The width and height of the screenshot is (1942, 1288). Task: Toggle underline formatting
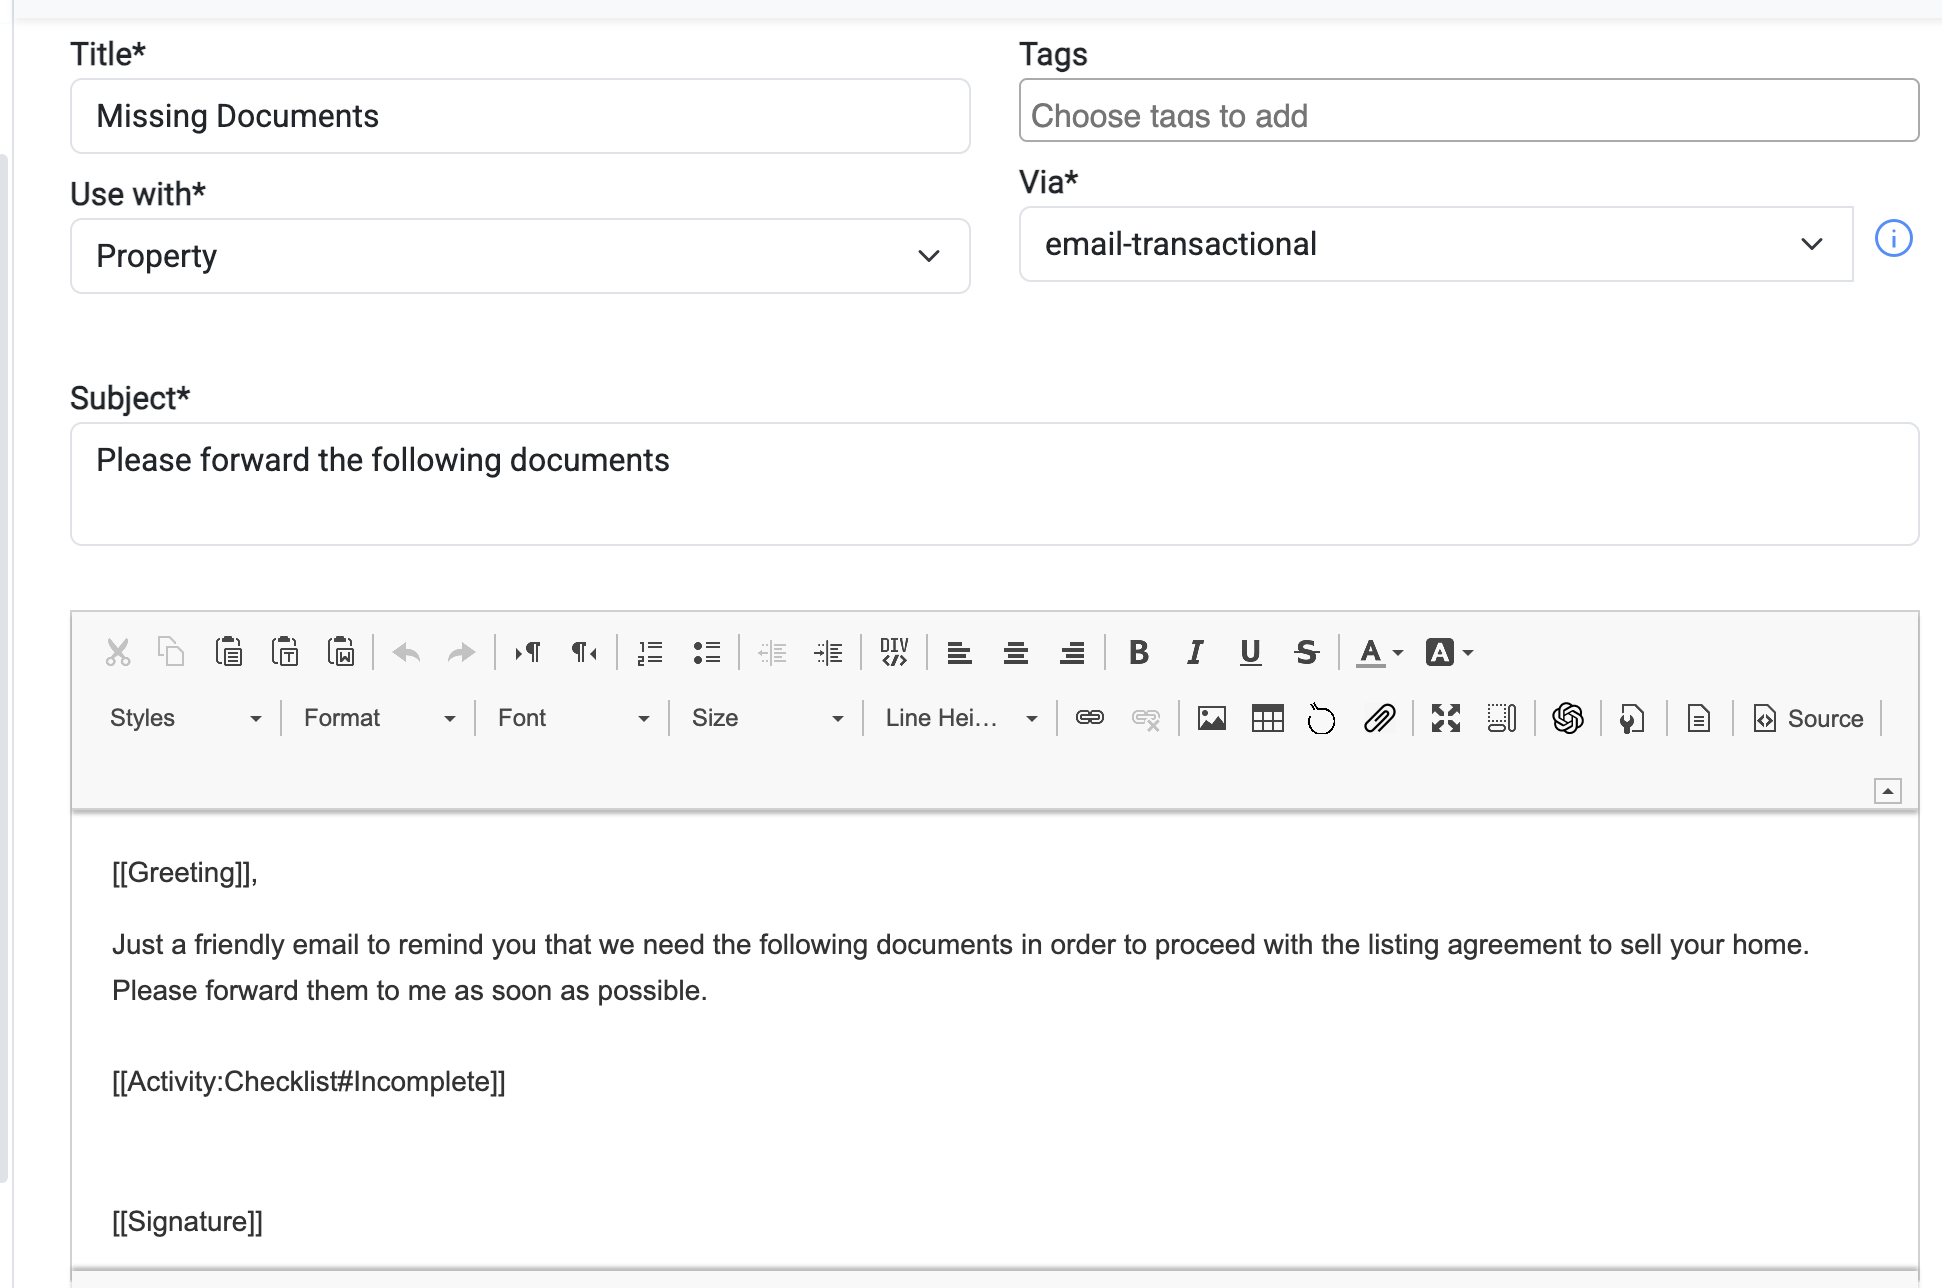pyautogui.click(x=1250, y=653)
